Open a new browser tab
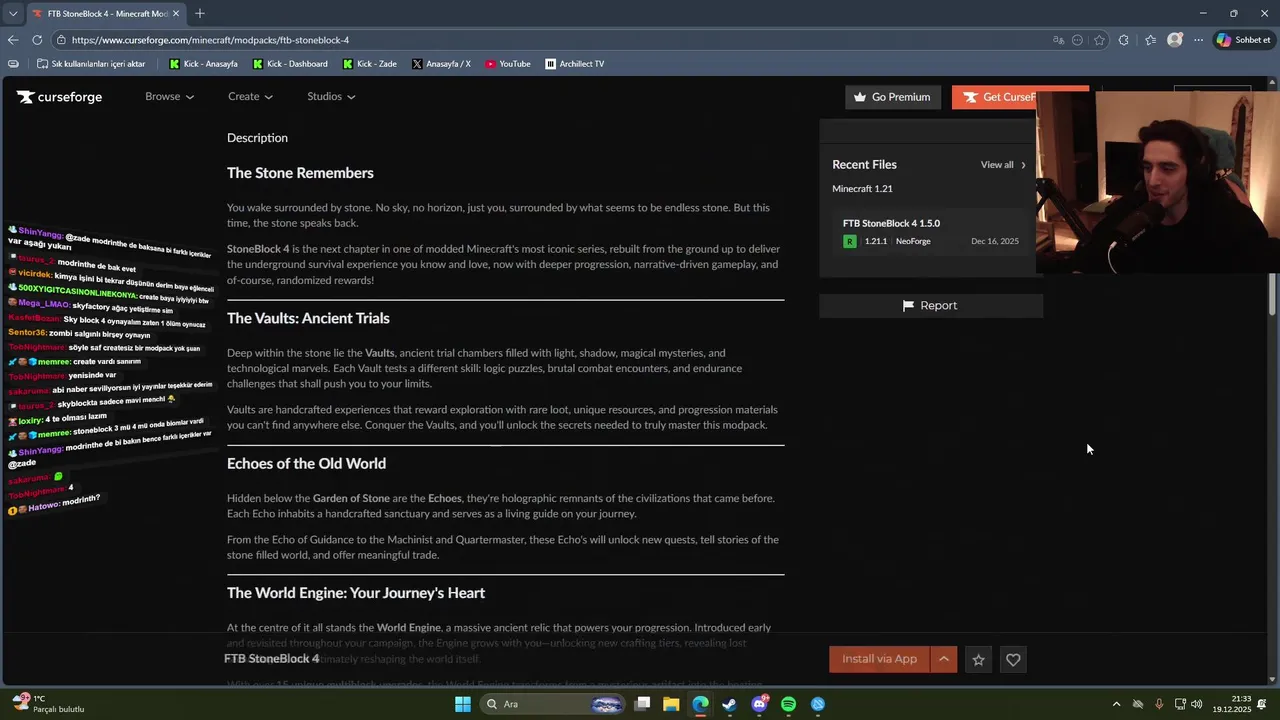This screenshot has height=720, width=1280. click(x=200, y=14)
